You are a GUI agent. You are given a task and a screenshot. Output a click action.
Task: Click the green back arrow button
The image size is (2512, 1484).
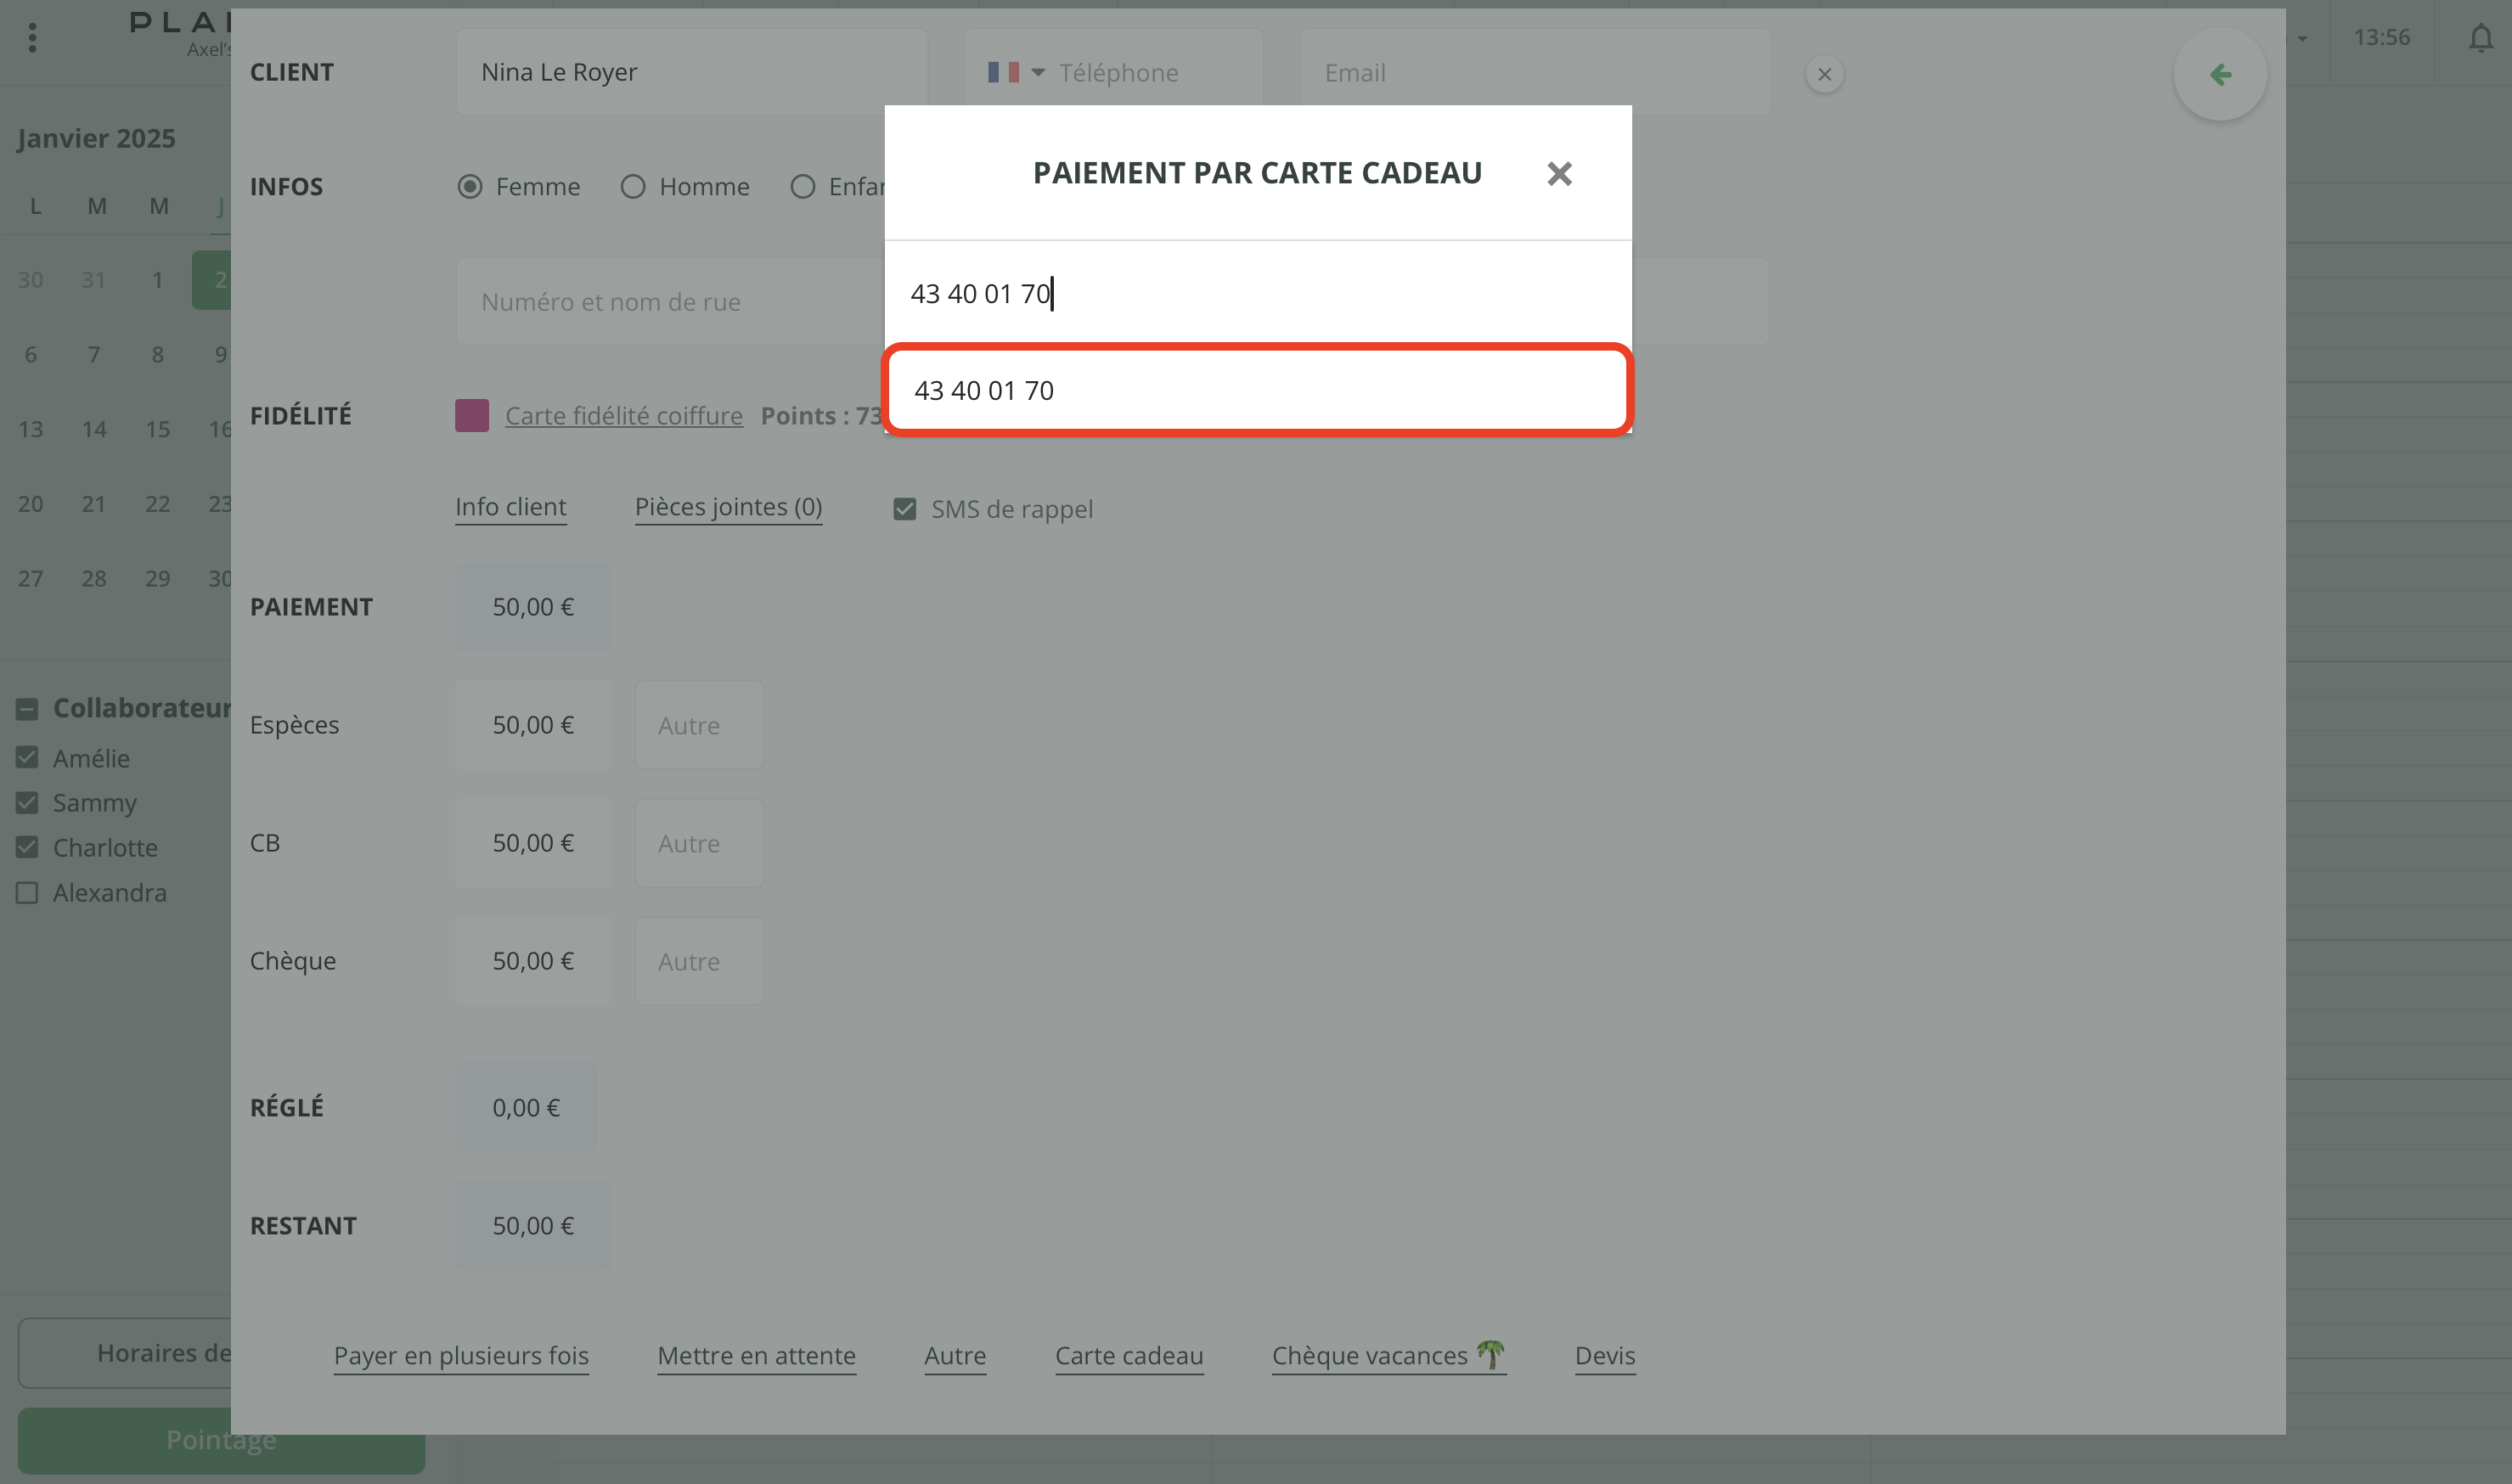(2219, 75)
